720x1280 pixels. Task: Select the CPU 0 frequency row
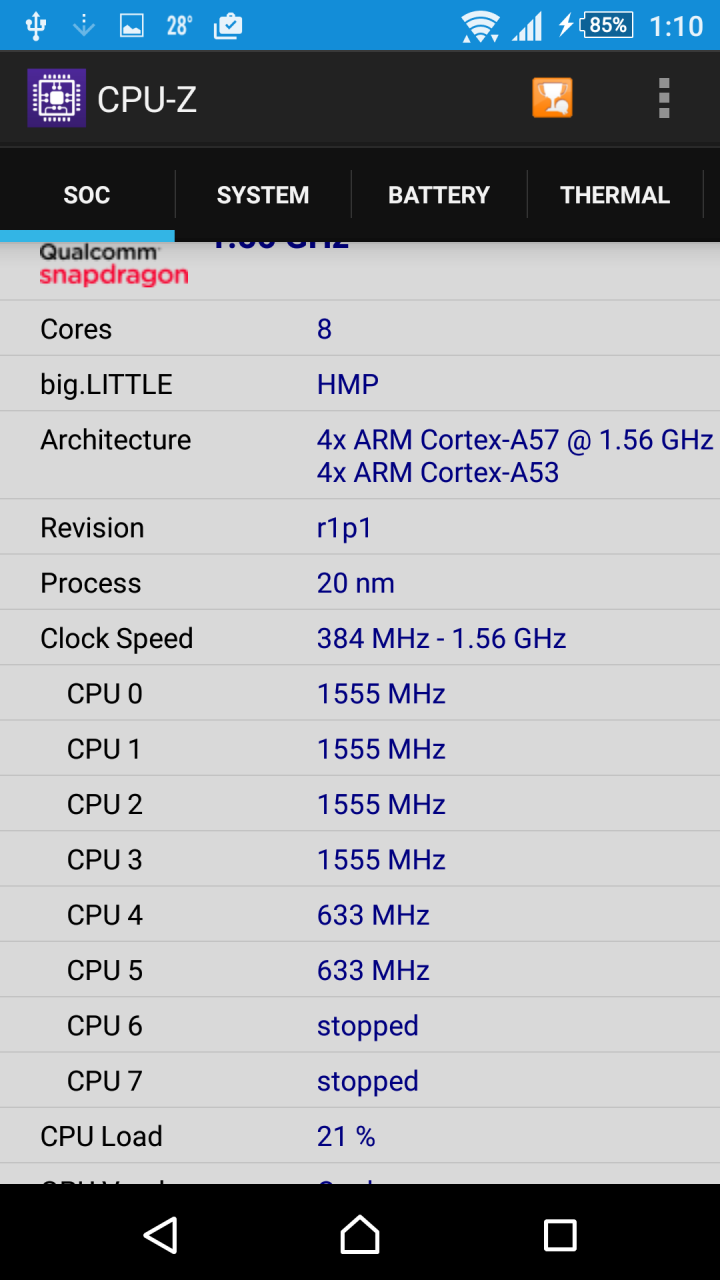(x=360, y=693)
